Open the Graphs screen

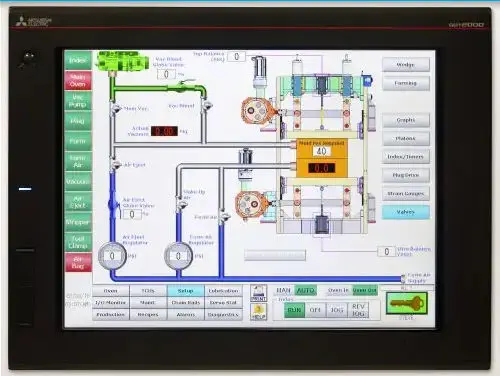(x=406, y=120)
